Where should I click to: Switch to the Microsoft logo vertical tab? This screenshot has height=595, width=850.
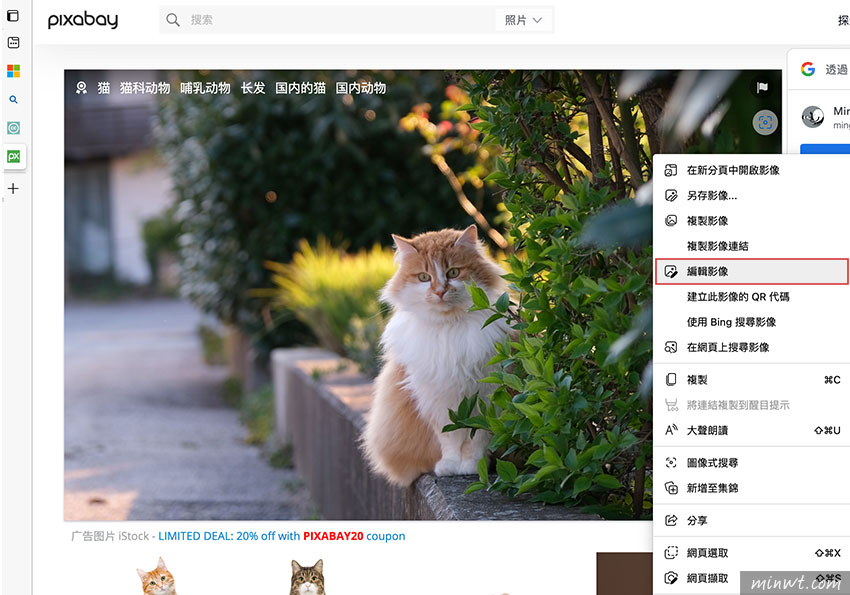(x=13, y=71)
